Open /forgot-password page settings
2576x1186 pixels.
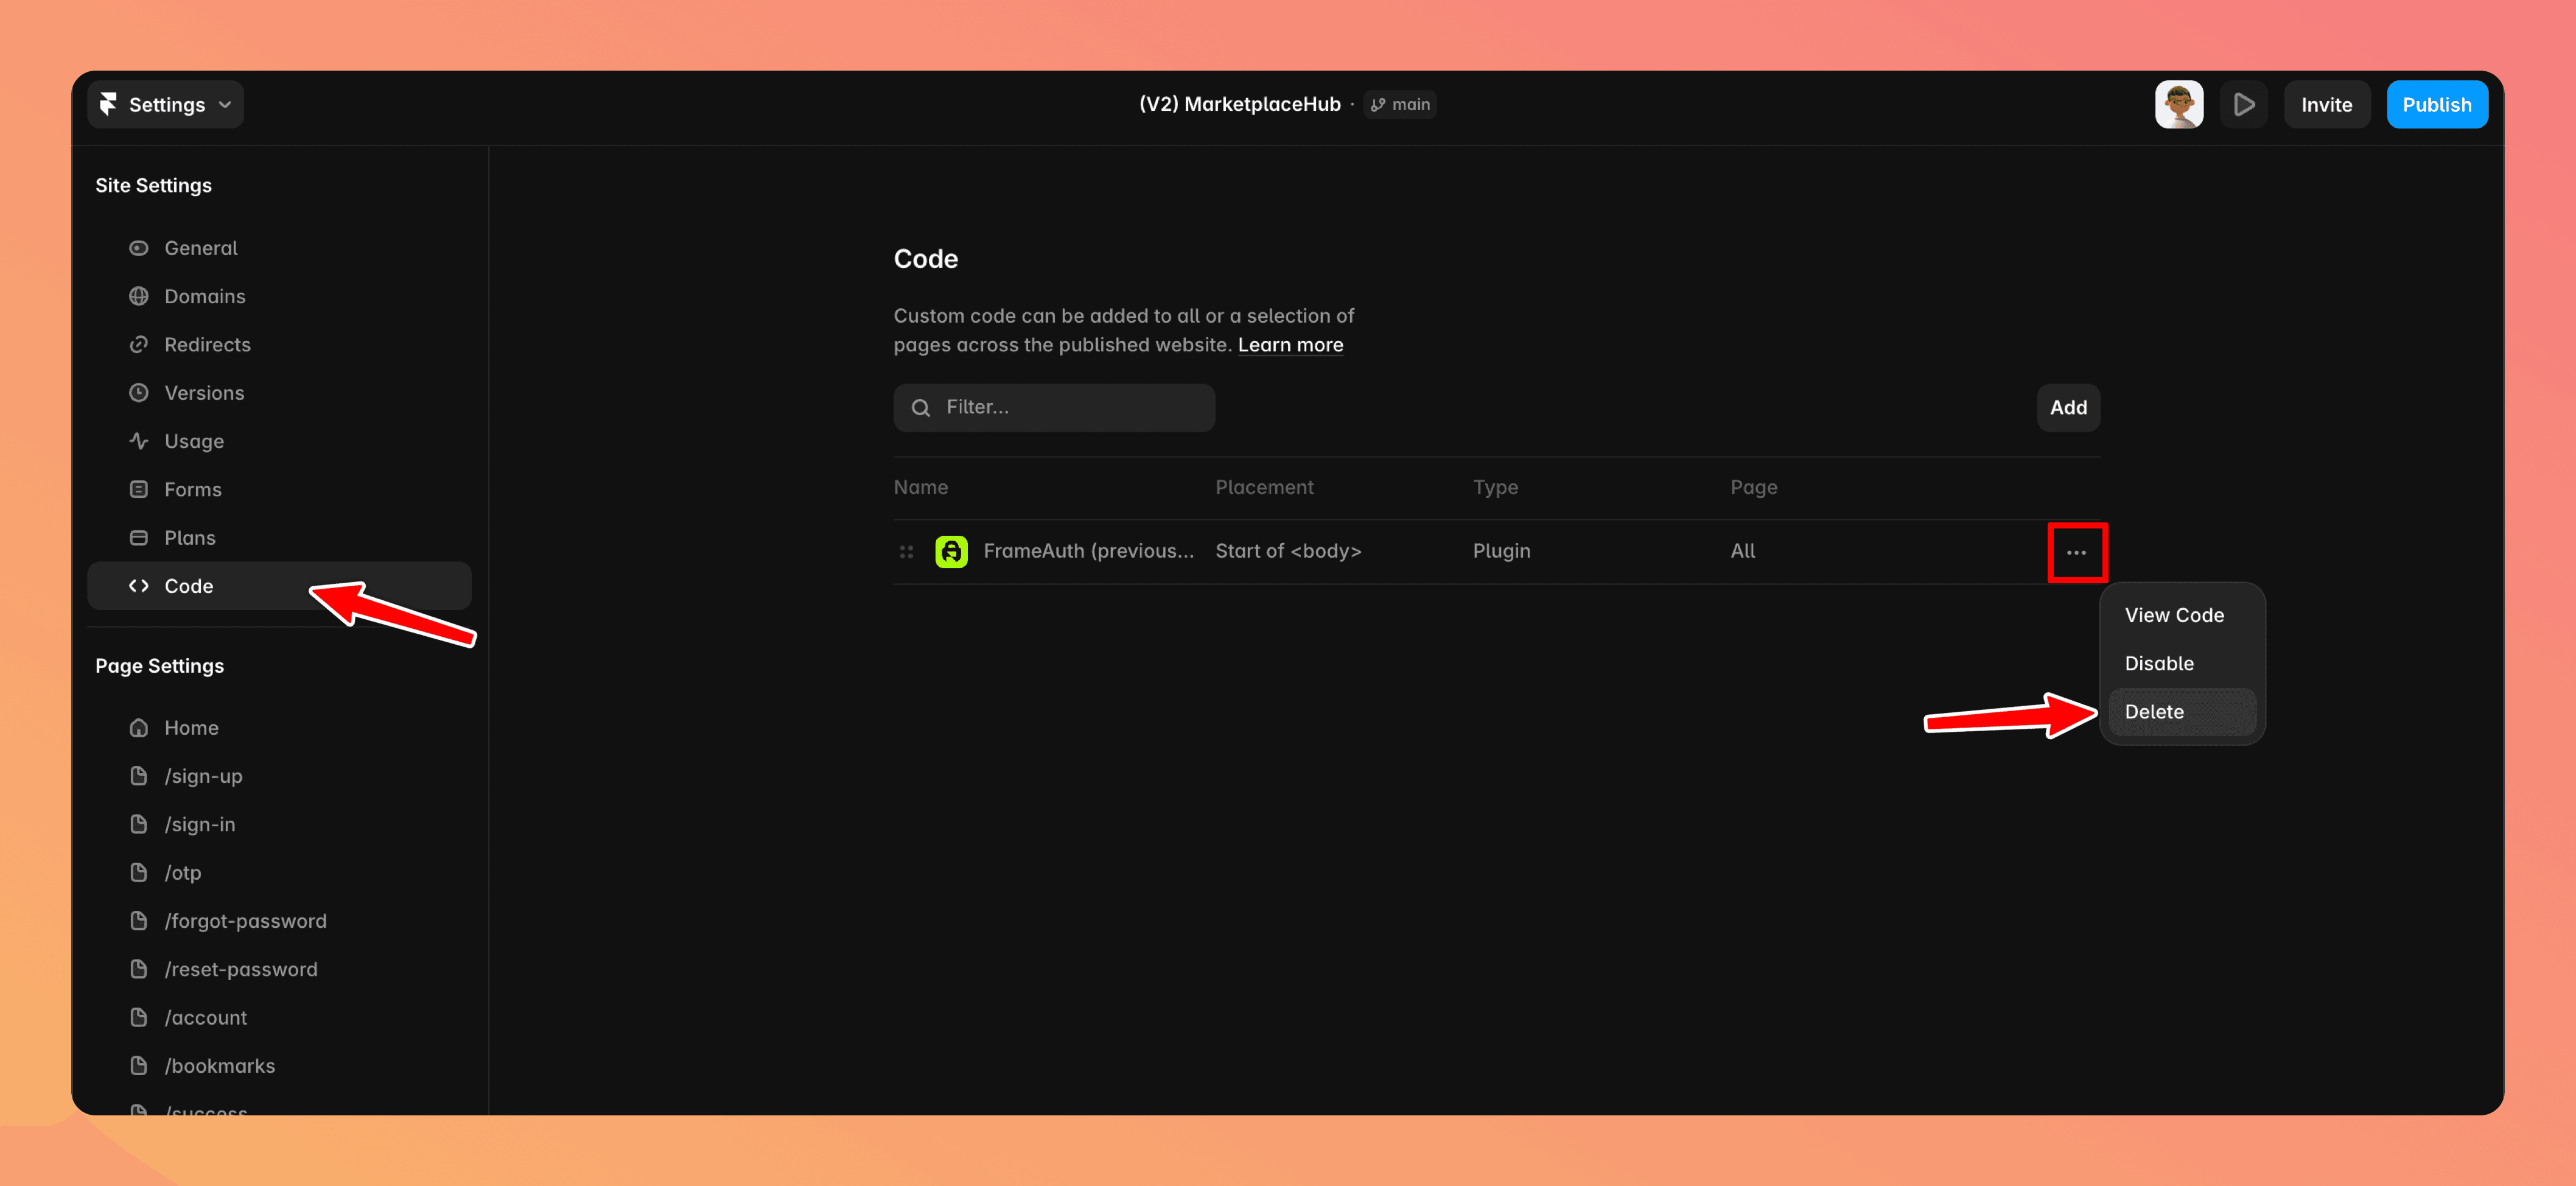(x=280, y=921)
